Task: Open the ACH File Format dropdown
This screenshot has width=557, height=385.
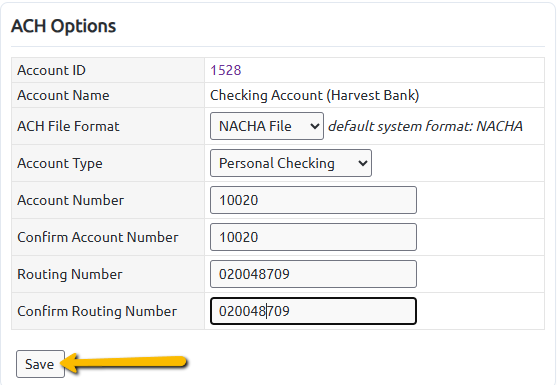Action: click(267, 126)
